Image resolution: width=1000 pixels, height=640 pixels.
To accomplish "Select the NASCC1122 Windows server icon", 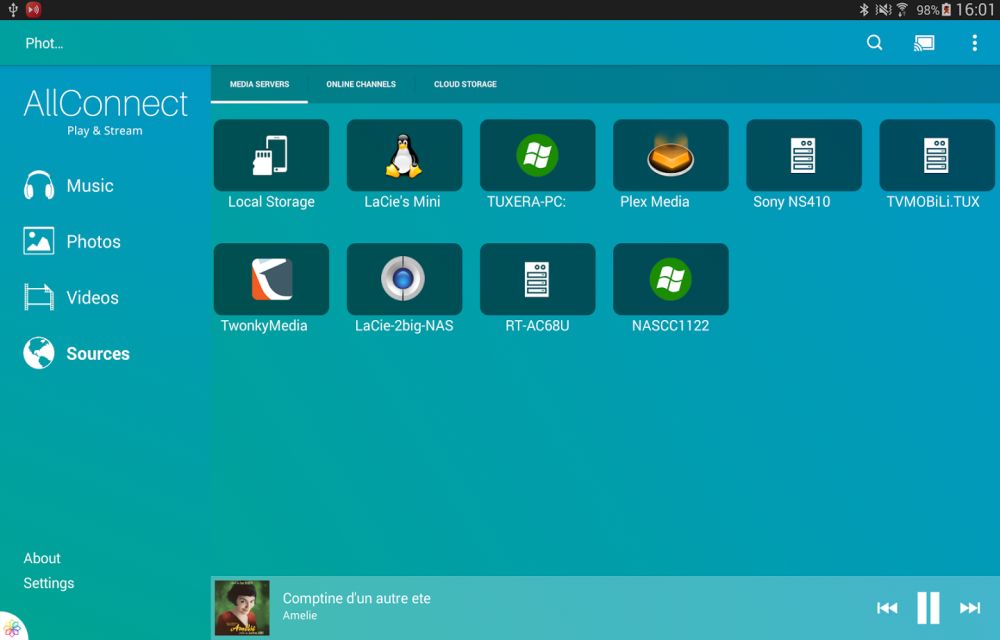I will (671, 279).
